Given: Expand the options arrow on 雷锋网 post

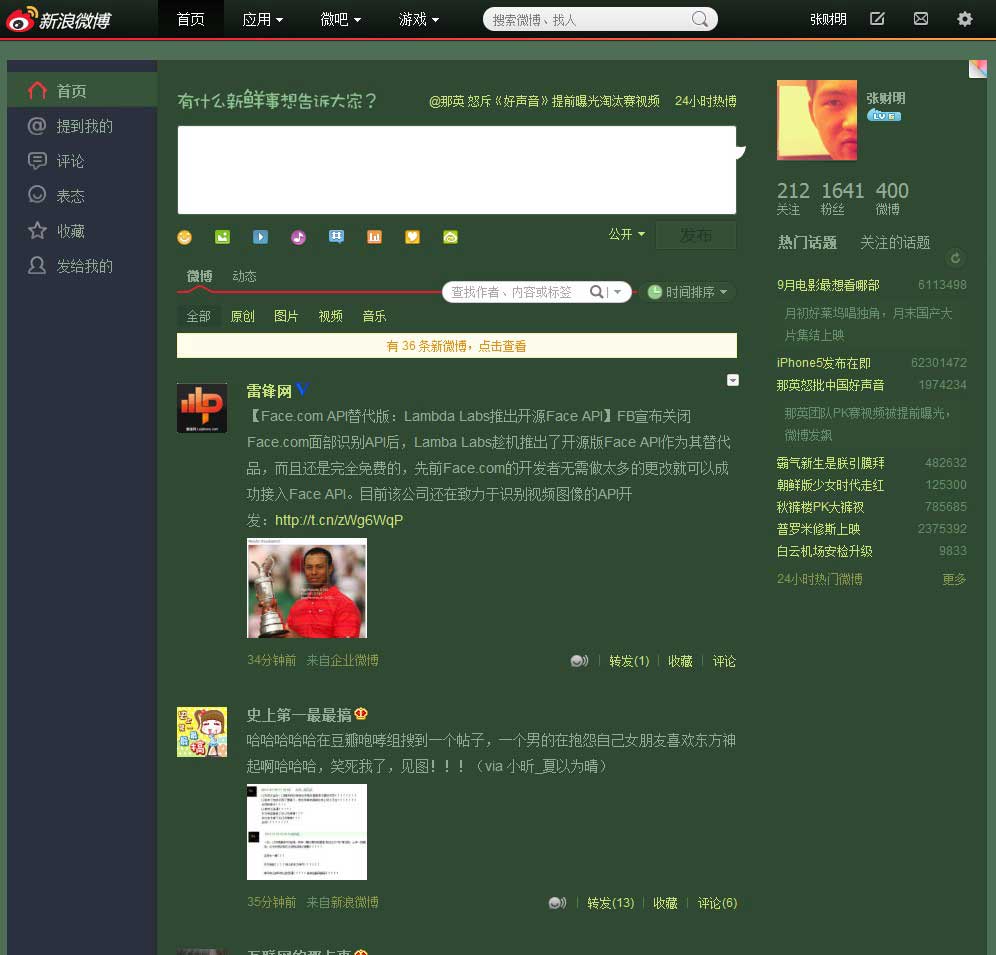Looking at the screenshot, I should pyautogui.click(x=733, y=380).
